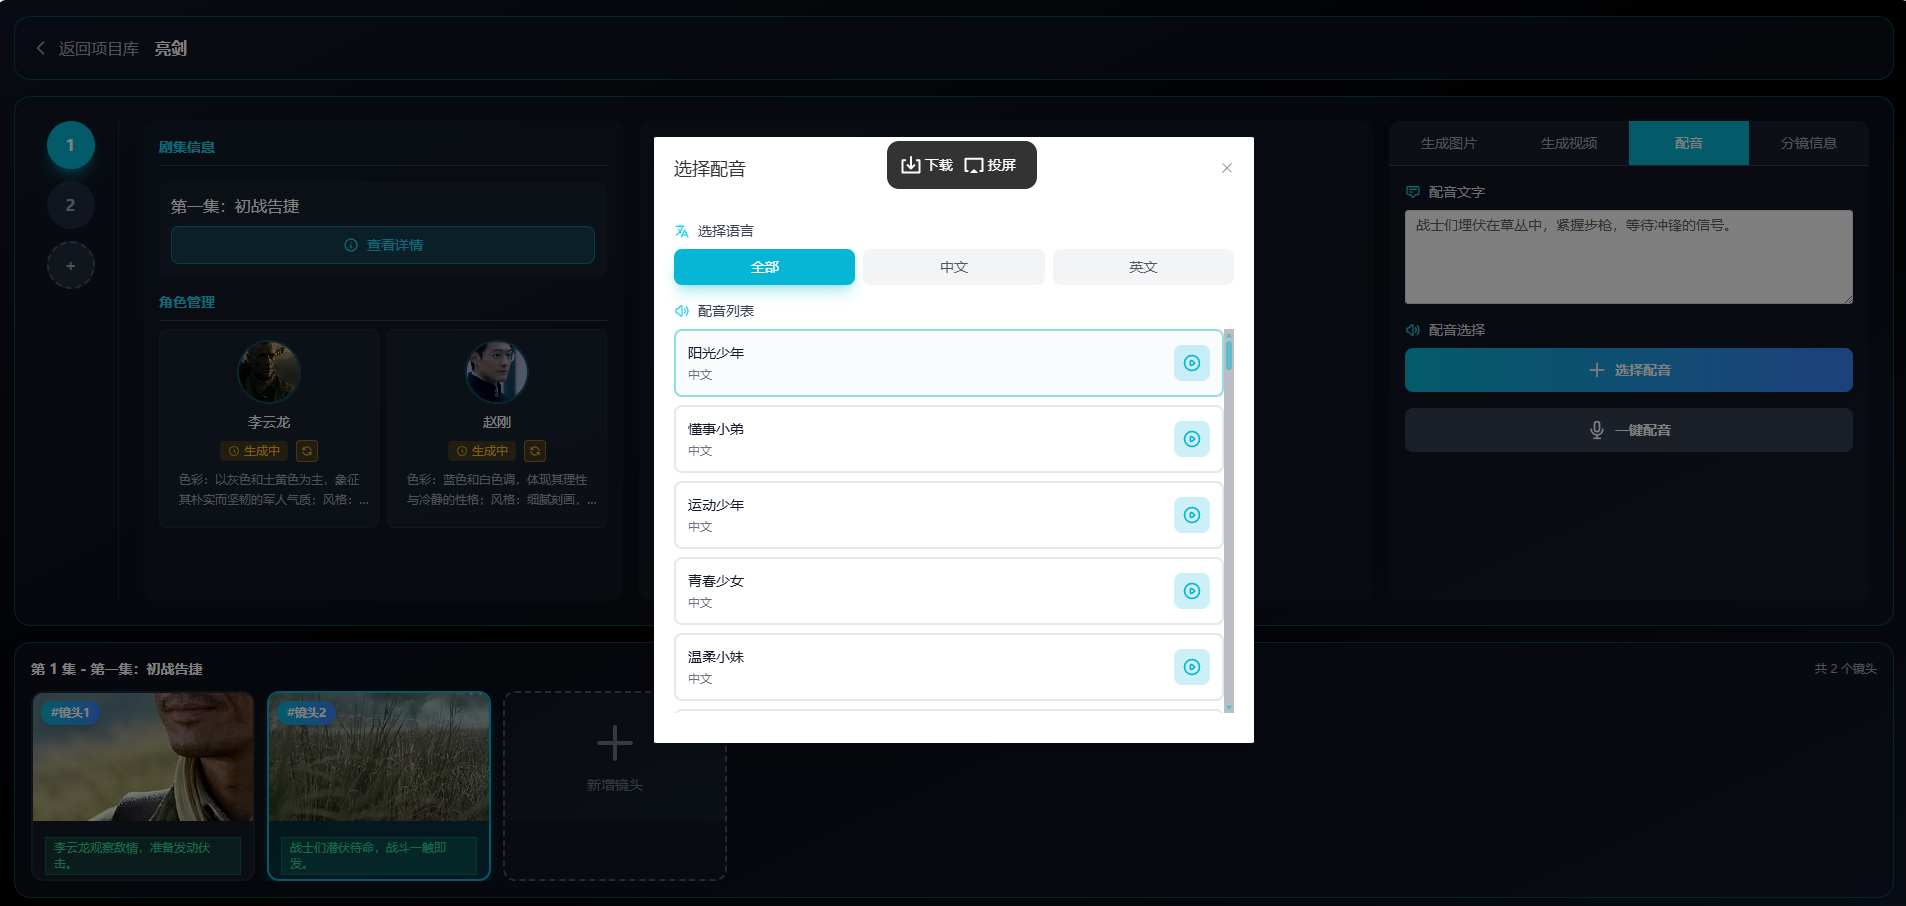Image resolution: width=1906 pixels, height=906 pixels.
Task: Click caption 战士们潜伏待命 under 镜头2
Action: point(378,856)
